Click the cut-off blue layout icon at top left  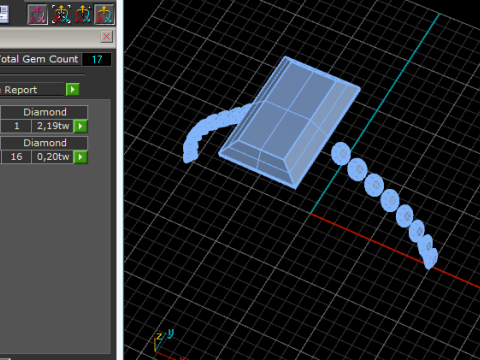[x=4, y=14]
